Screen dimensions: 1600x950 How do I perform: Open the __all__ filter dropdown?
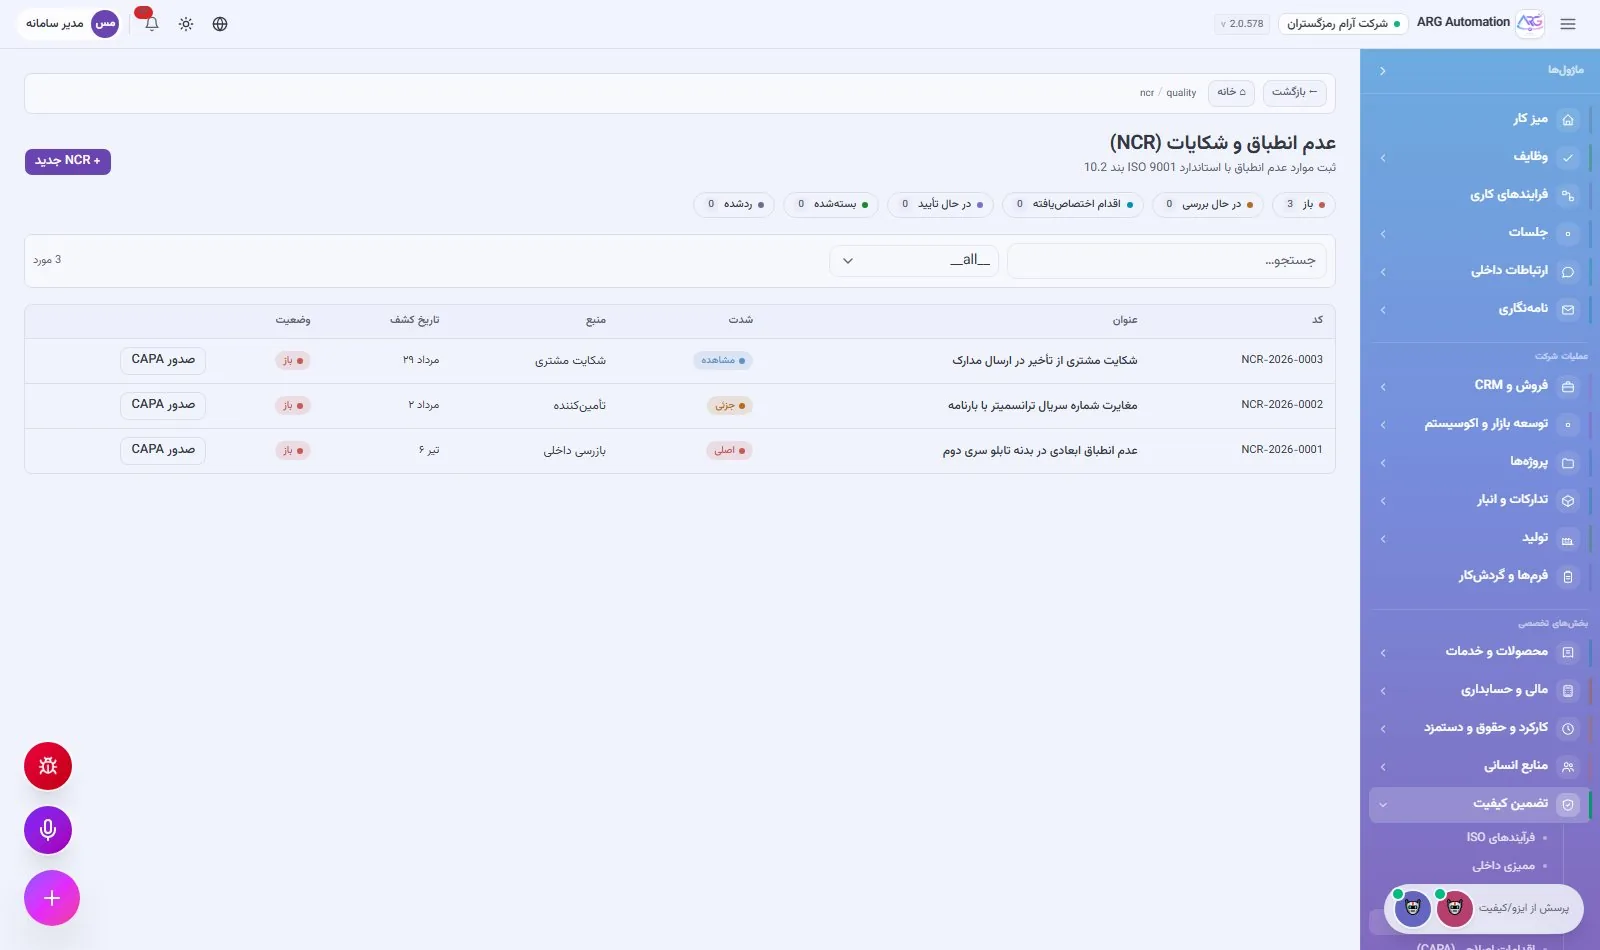(914, 260)
